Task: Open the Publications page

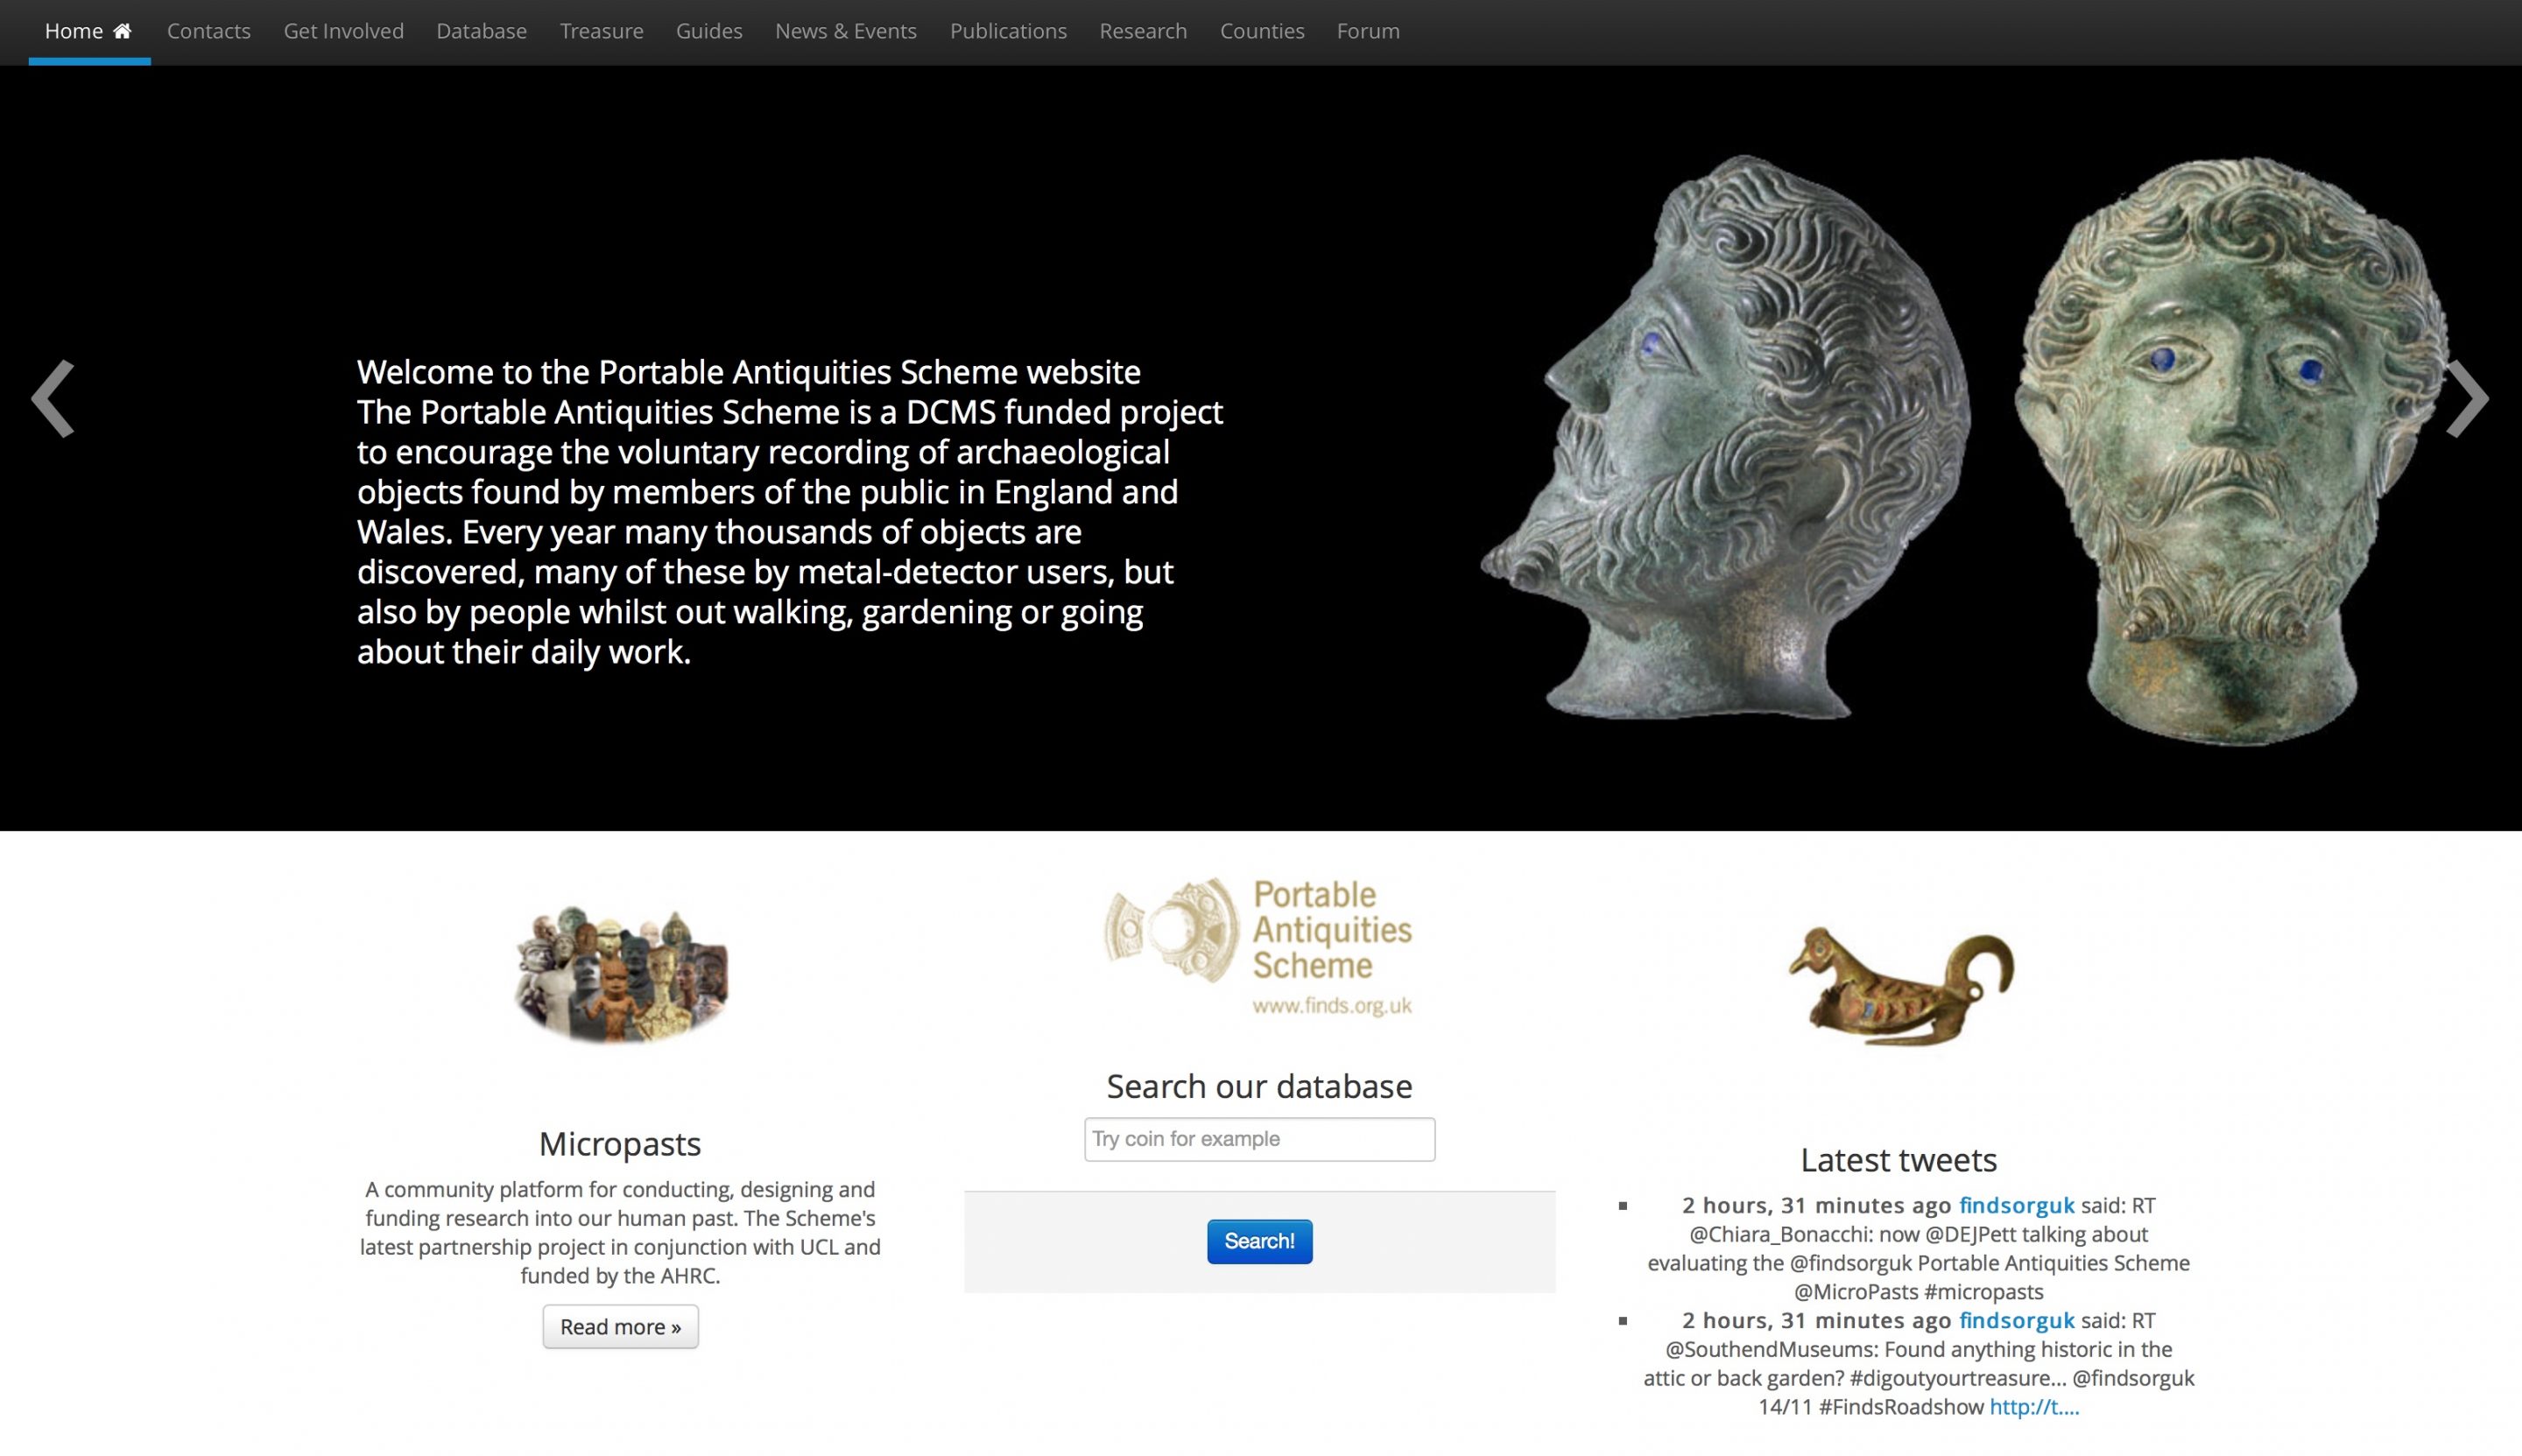Action: 1008,31
